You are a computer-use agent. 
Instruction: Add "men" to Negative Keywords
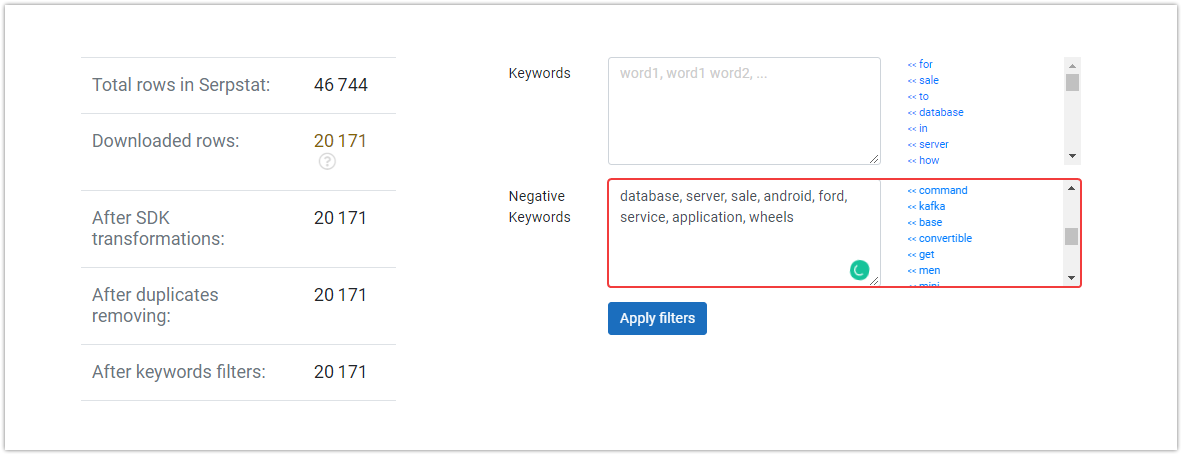924,270
